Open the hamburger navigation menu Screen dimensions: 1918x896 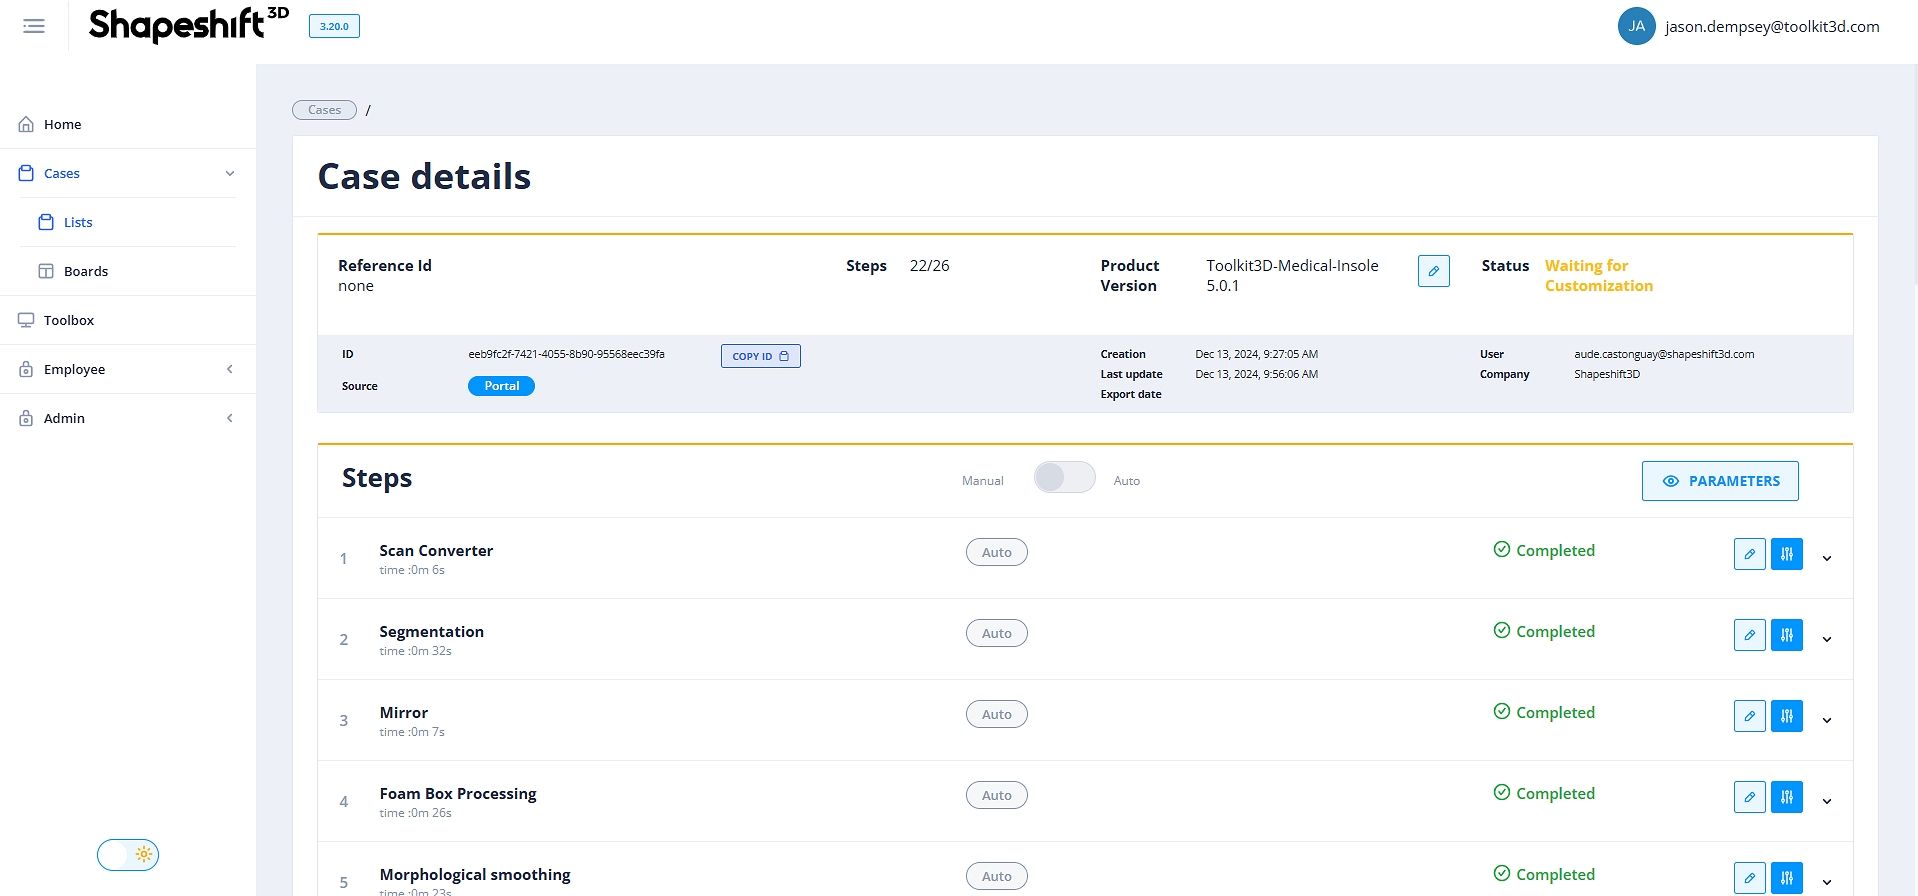click(x=34, y=27)
